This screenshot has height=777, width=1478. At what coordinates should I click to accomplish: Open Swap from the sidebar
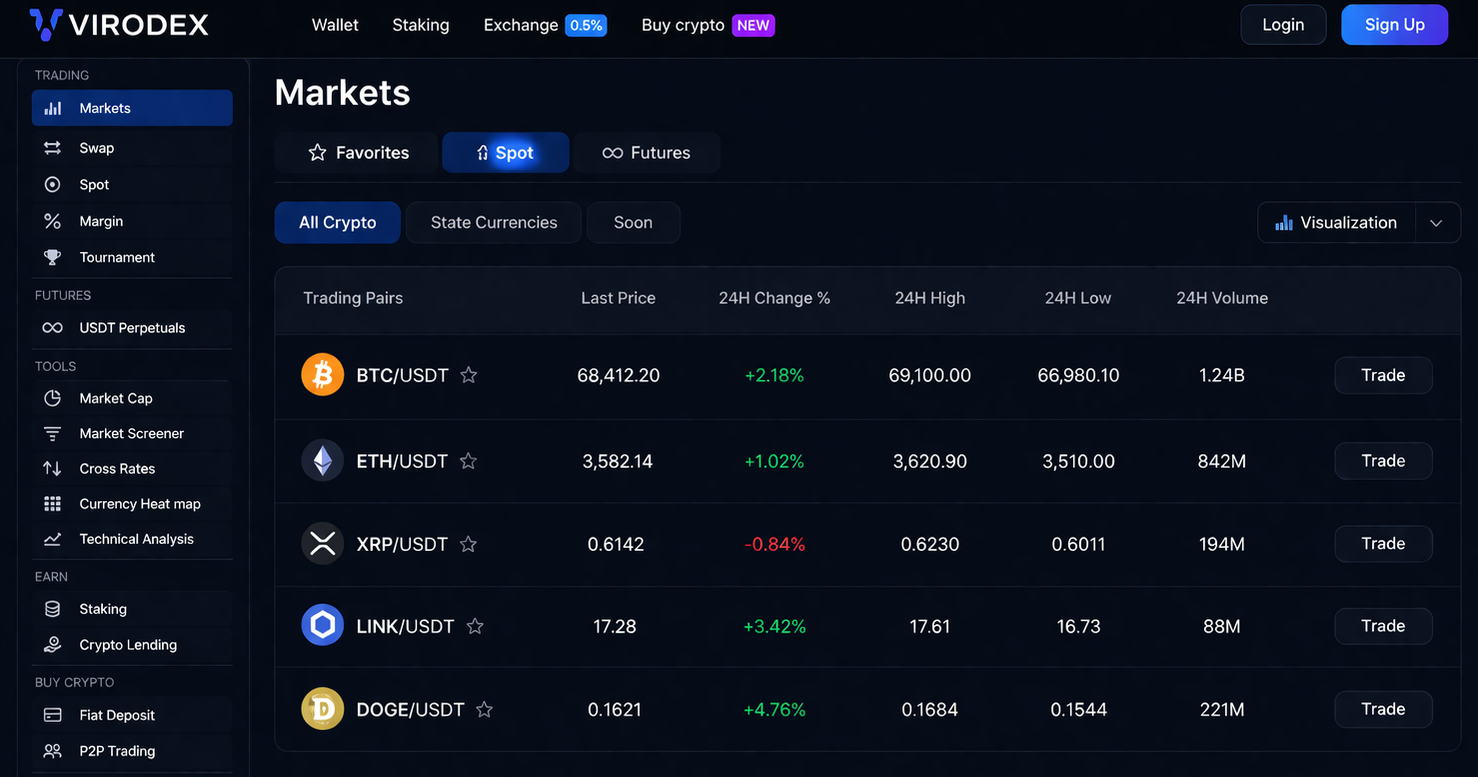click(96, 148)
